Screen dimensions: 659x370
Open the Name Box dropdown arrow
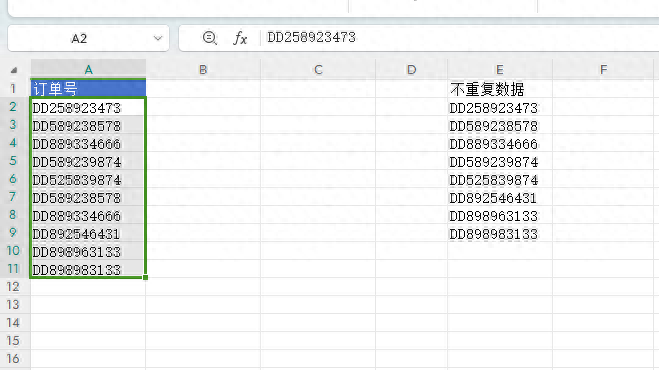coord(158,38)
